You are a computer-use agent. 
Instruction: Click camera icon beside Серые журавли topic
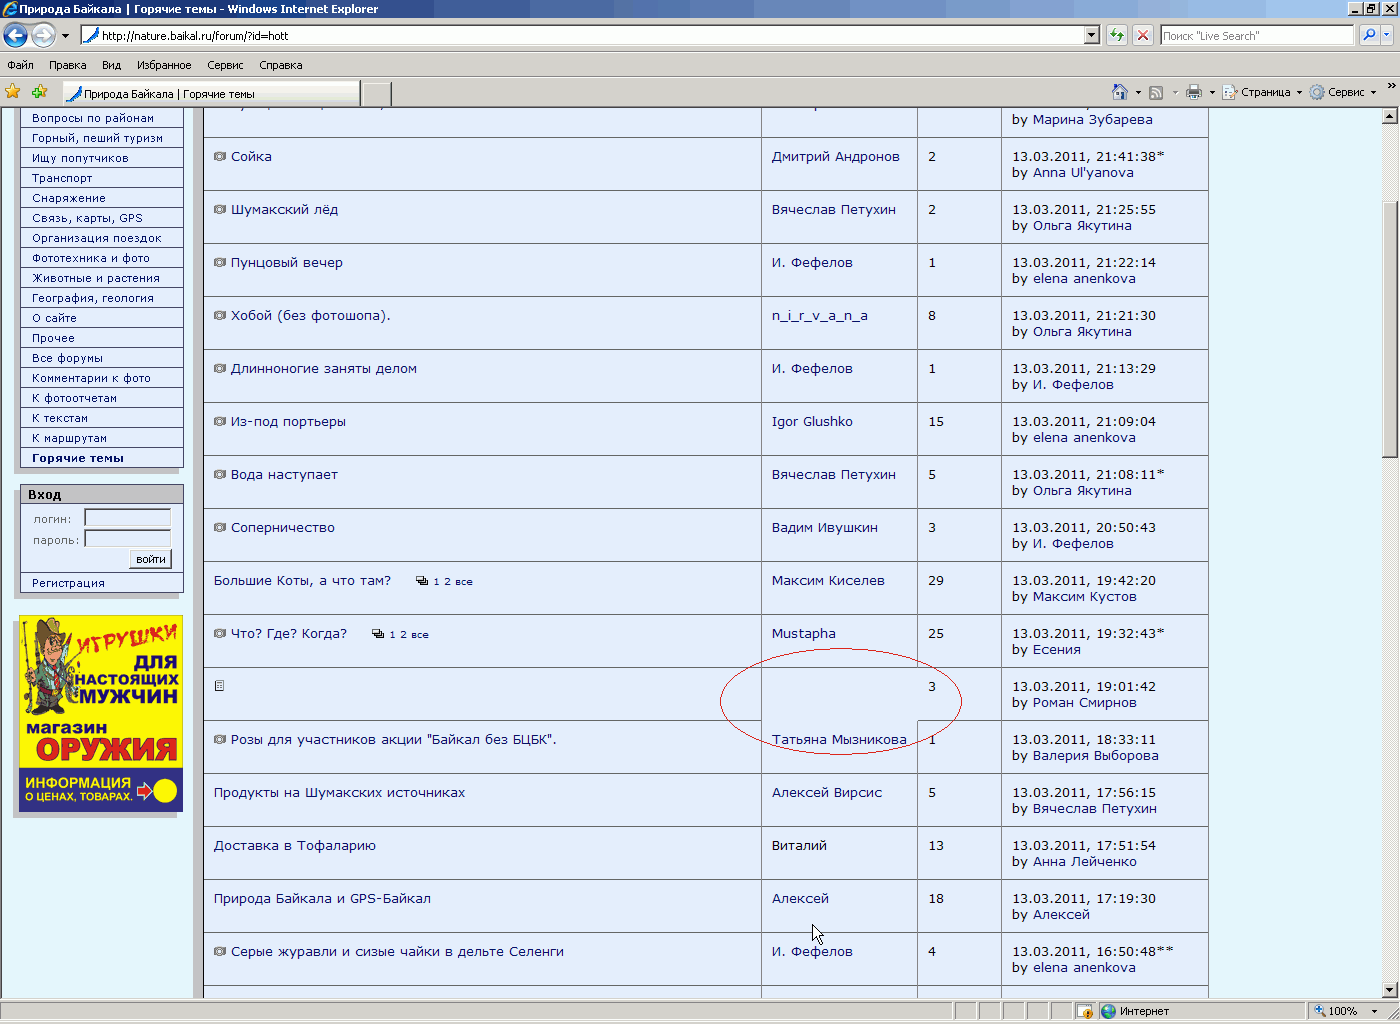[x=220, y=951]
